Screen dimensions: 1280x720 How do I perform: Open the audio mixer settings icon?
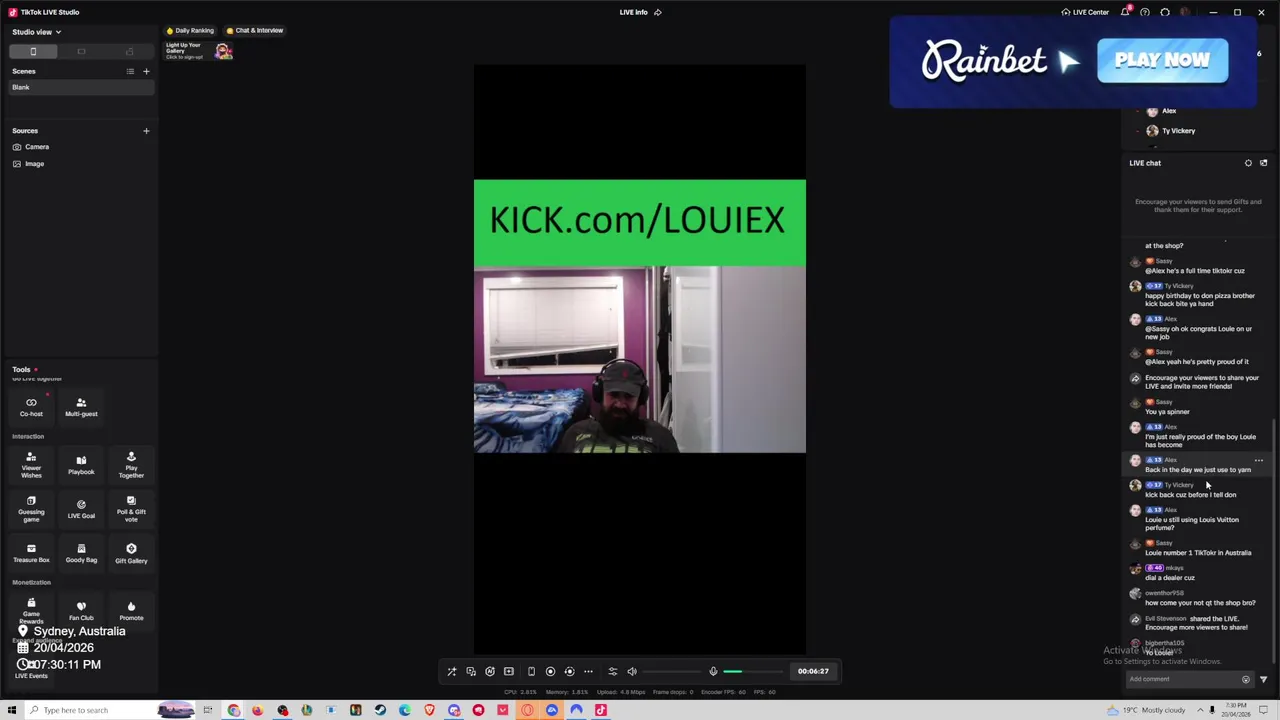coord(613,671)
